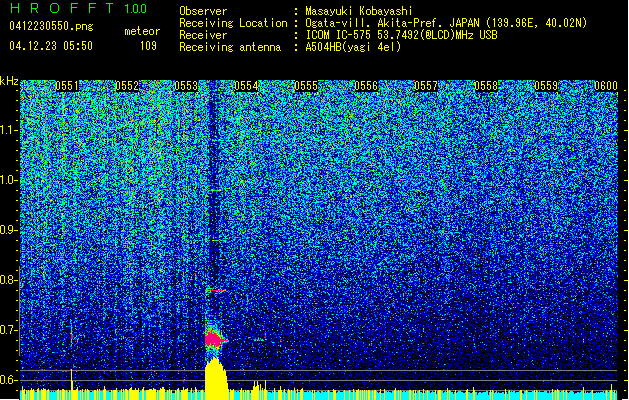Image resolution: width=629 pixels, height=400 pixels.
Task: Click the 0556 time marker
Action: [x=366, y=86]
